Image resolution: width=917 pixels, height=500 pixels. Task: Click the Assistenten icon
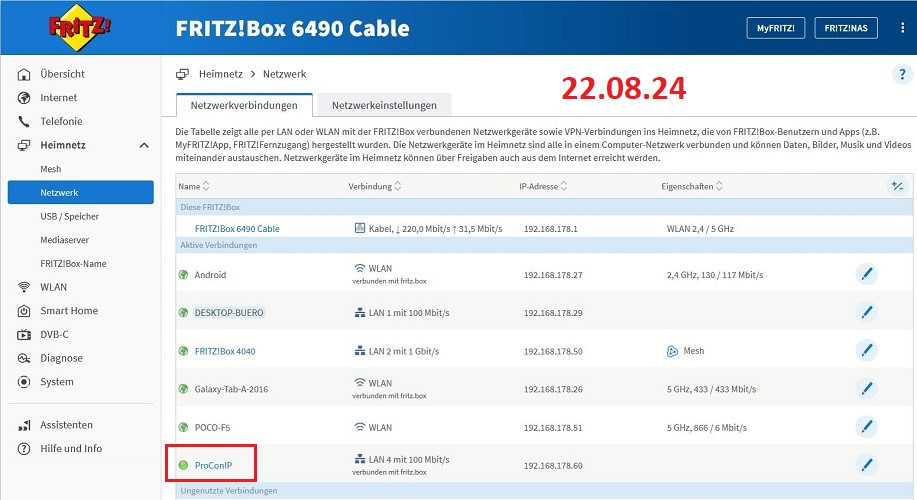[x=24, y=425]
